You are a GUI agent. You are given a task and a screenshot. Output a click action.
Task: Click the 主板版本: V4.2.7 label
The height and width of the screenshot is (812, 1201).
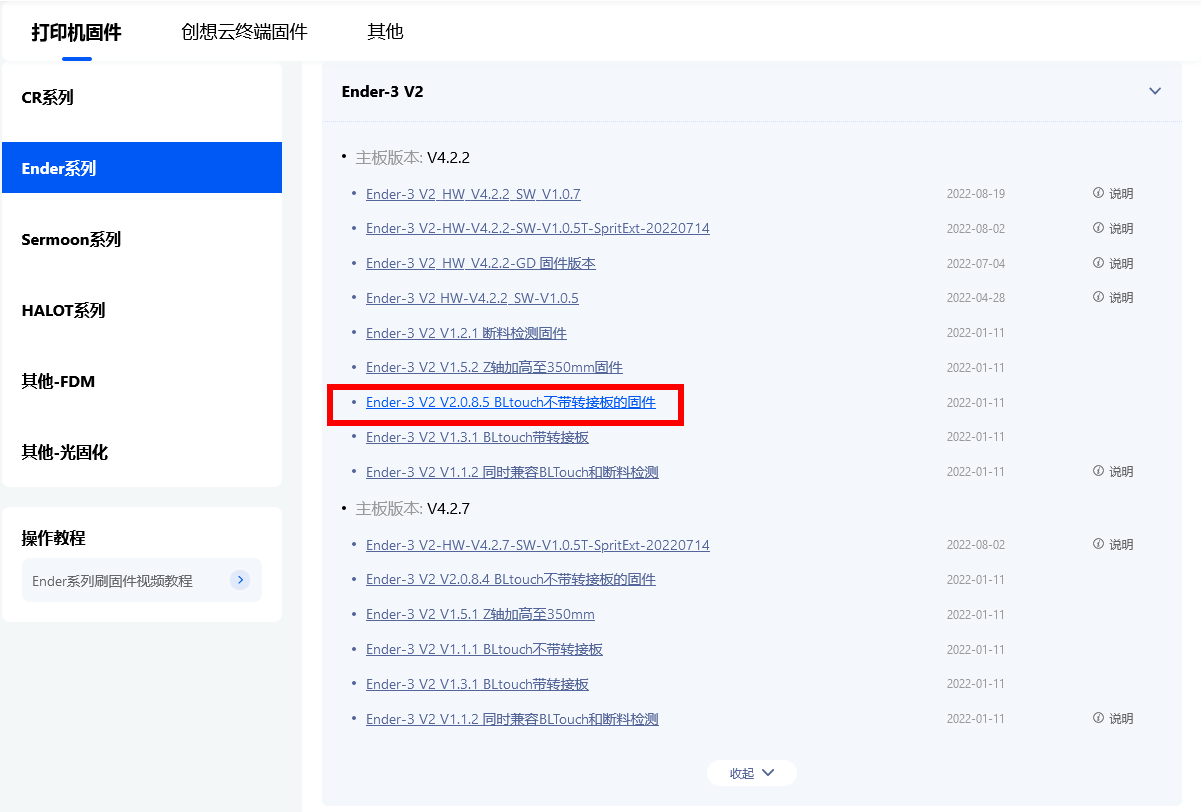412,509
